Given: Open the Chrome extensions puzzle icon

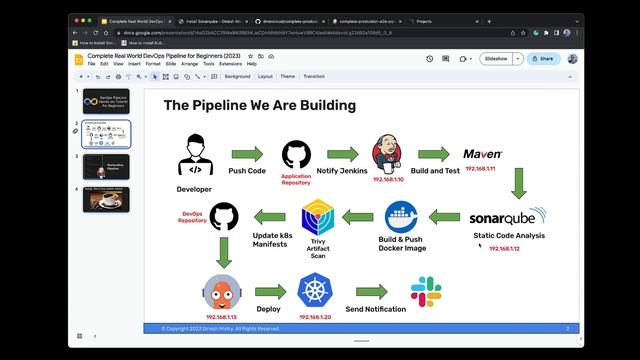Looking at the screenshot, I should pos(546,33).
